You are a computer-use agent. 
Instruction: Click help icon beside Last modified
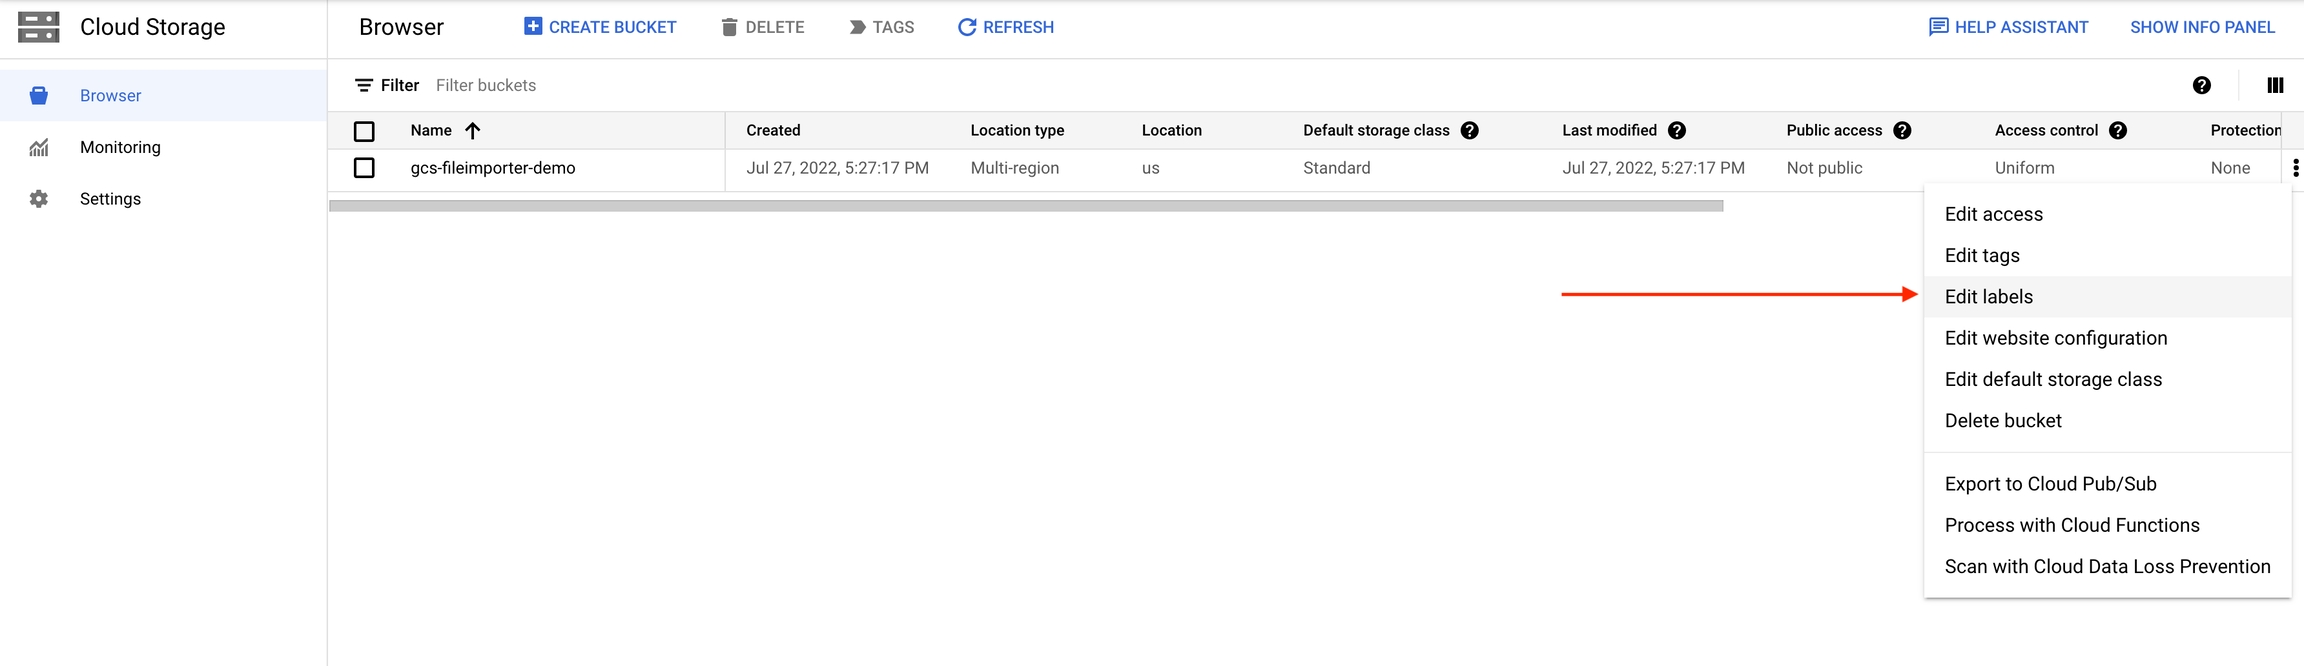[1677, 131]
